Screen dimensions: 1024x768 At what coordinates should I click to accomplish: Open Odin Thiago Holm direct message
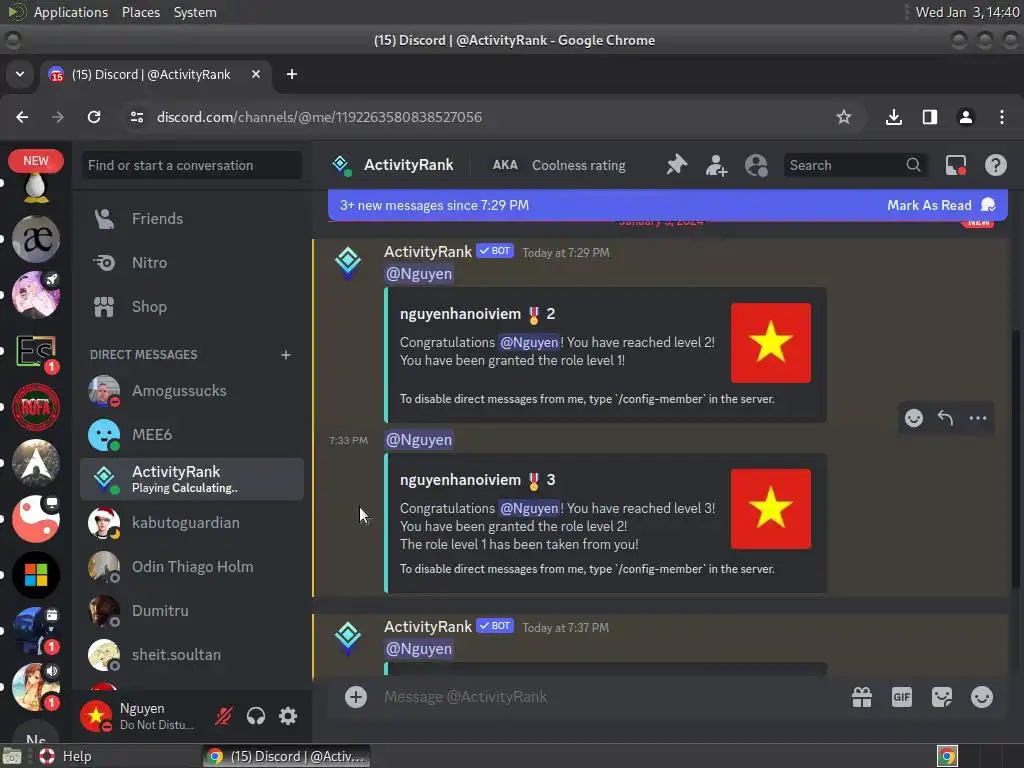click(192, 567)
